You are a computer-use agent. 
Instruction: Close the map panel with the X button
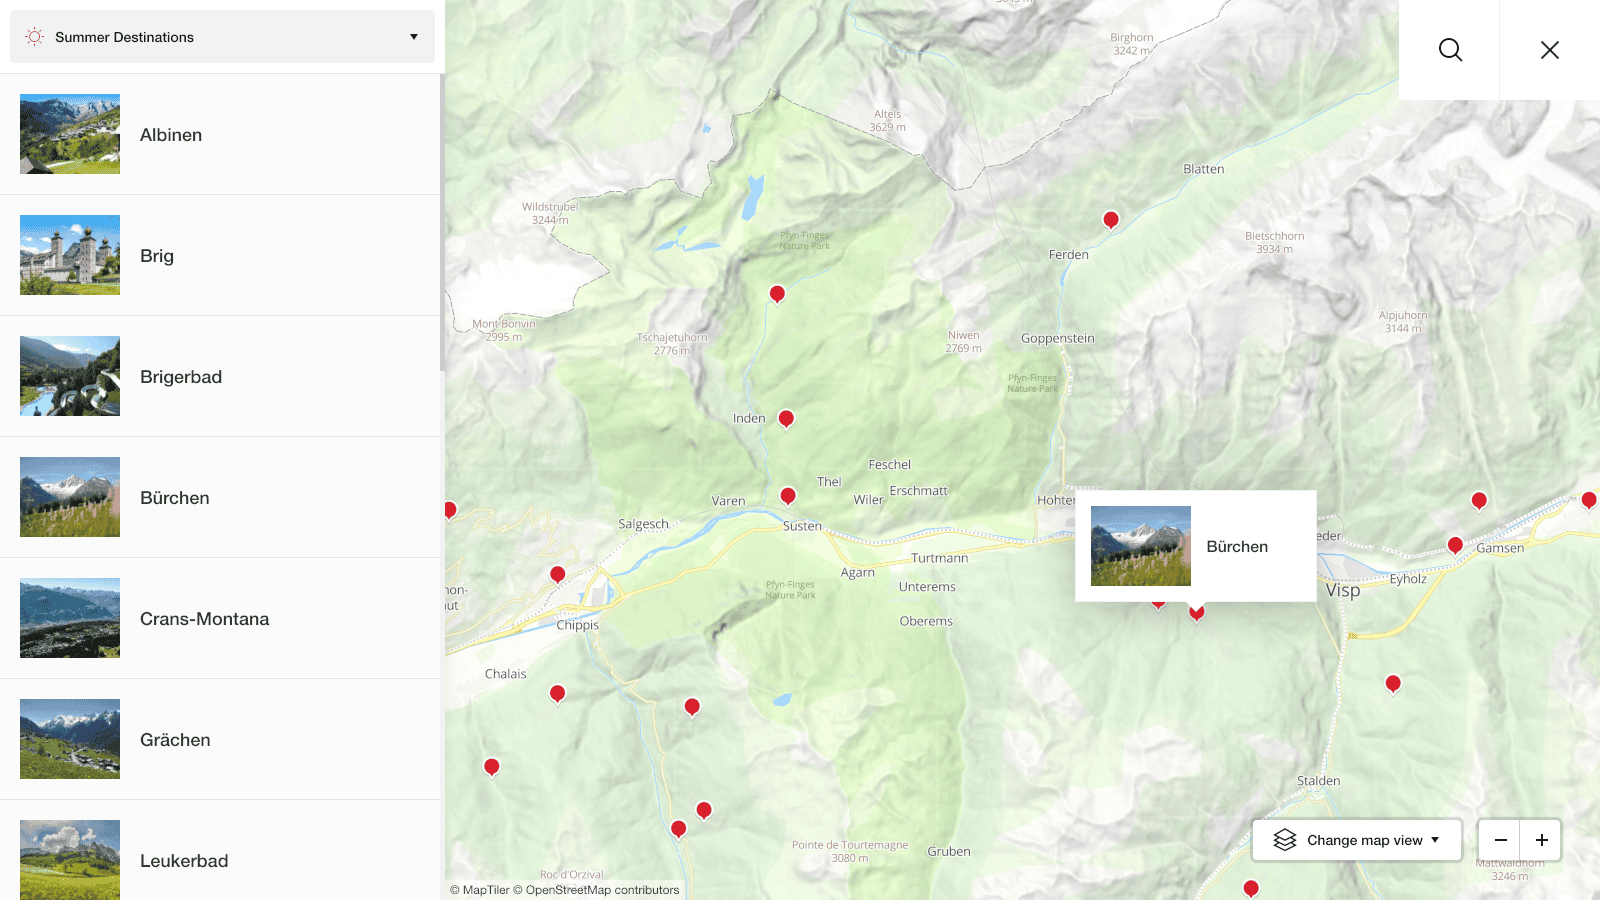tap(1549, 49)
